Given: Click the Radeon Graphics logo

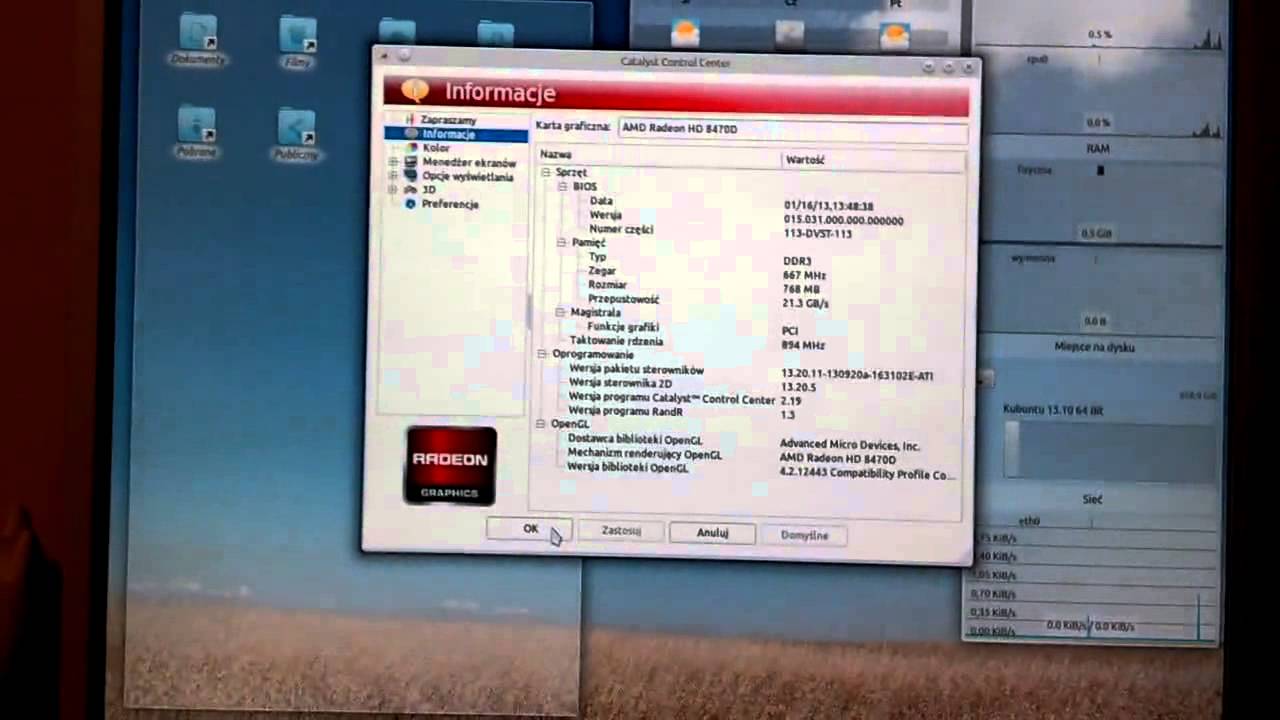Looking at the screenshot, I should coord(451,465).
